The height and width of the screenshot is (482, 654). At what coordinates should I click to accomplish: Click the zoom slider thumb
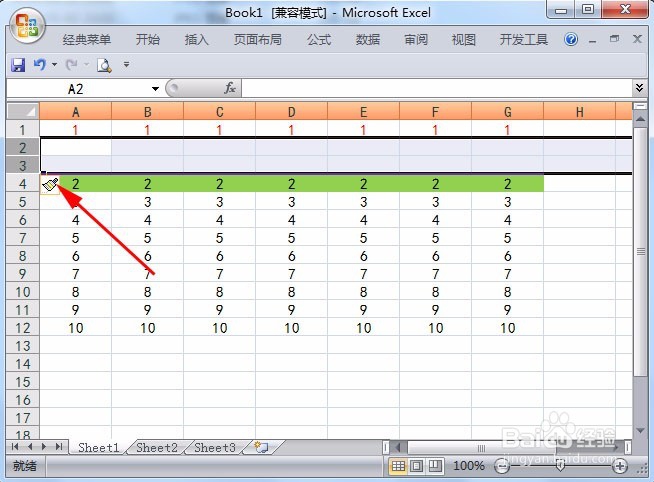click(561, 465)
